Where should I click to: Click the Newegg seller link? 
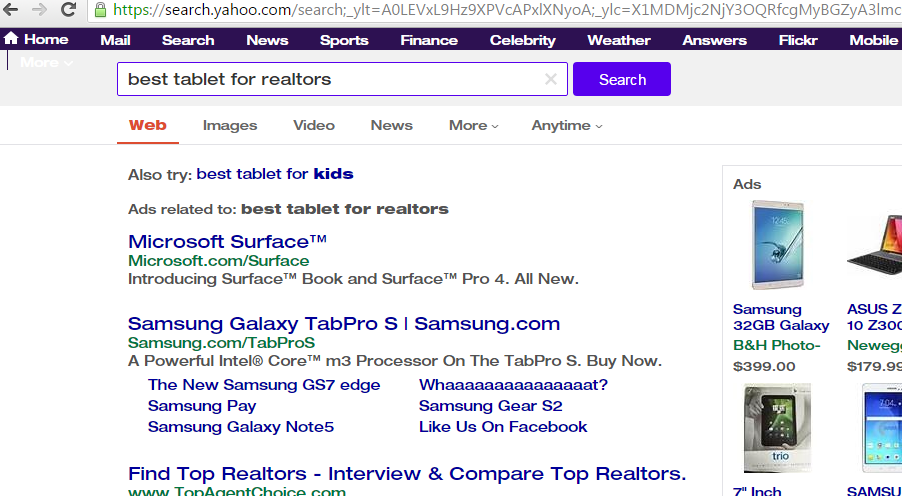pos(874,345)
